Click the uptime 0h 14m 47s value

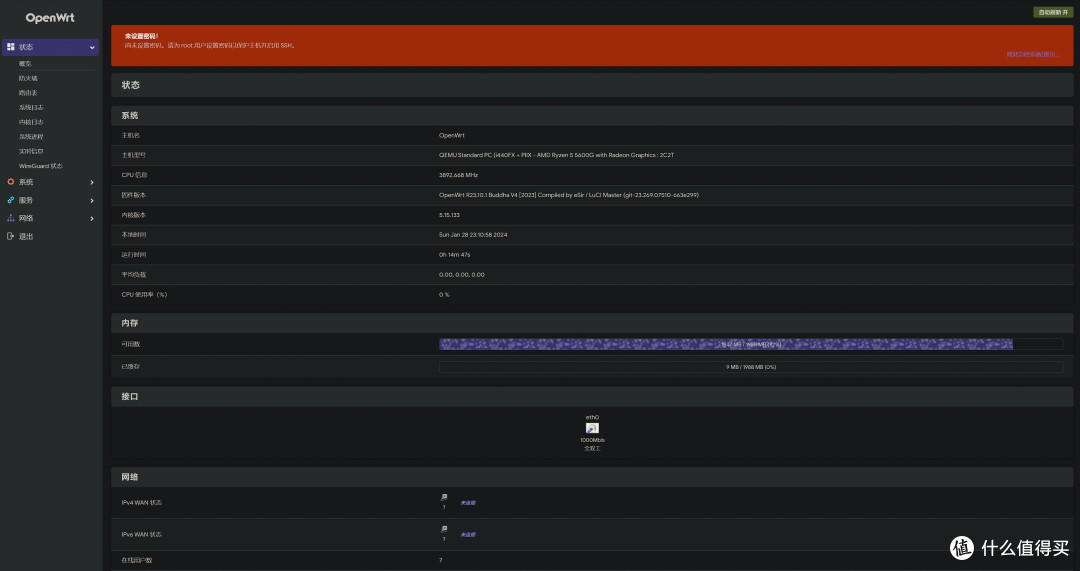click(x=455, y=255)
